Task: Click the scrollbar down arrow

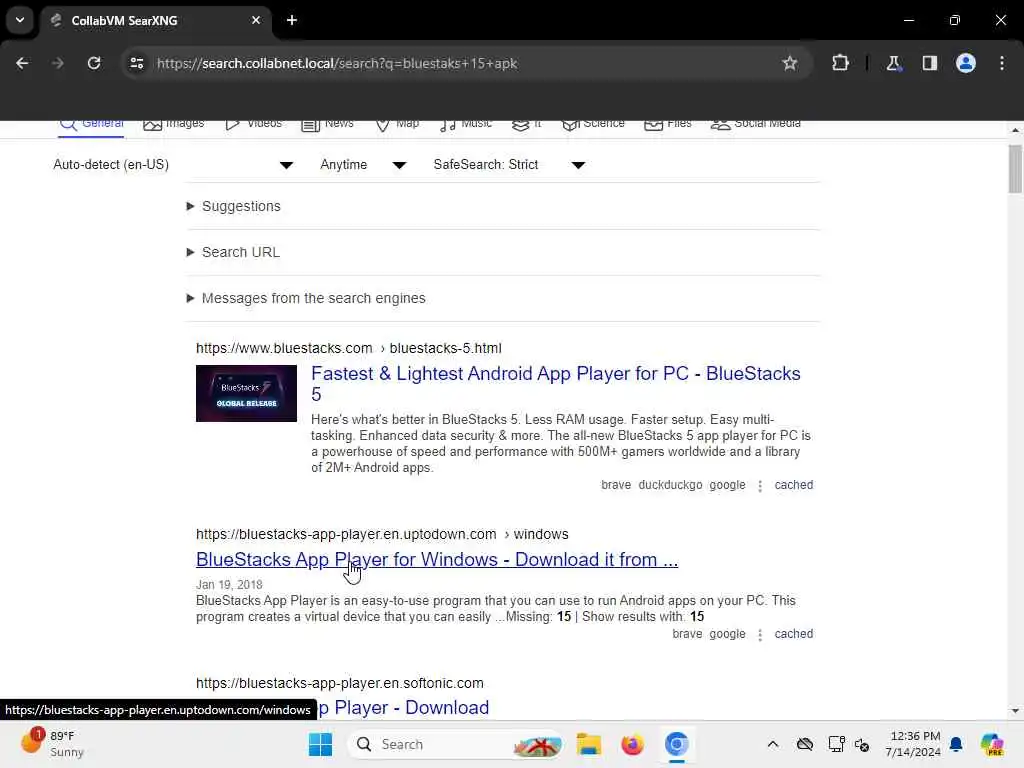Action: 1015,711
